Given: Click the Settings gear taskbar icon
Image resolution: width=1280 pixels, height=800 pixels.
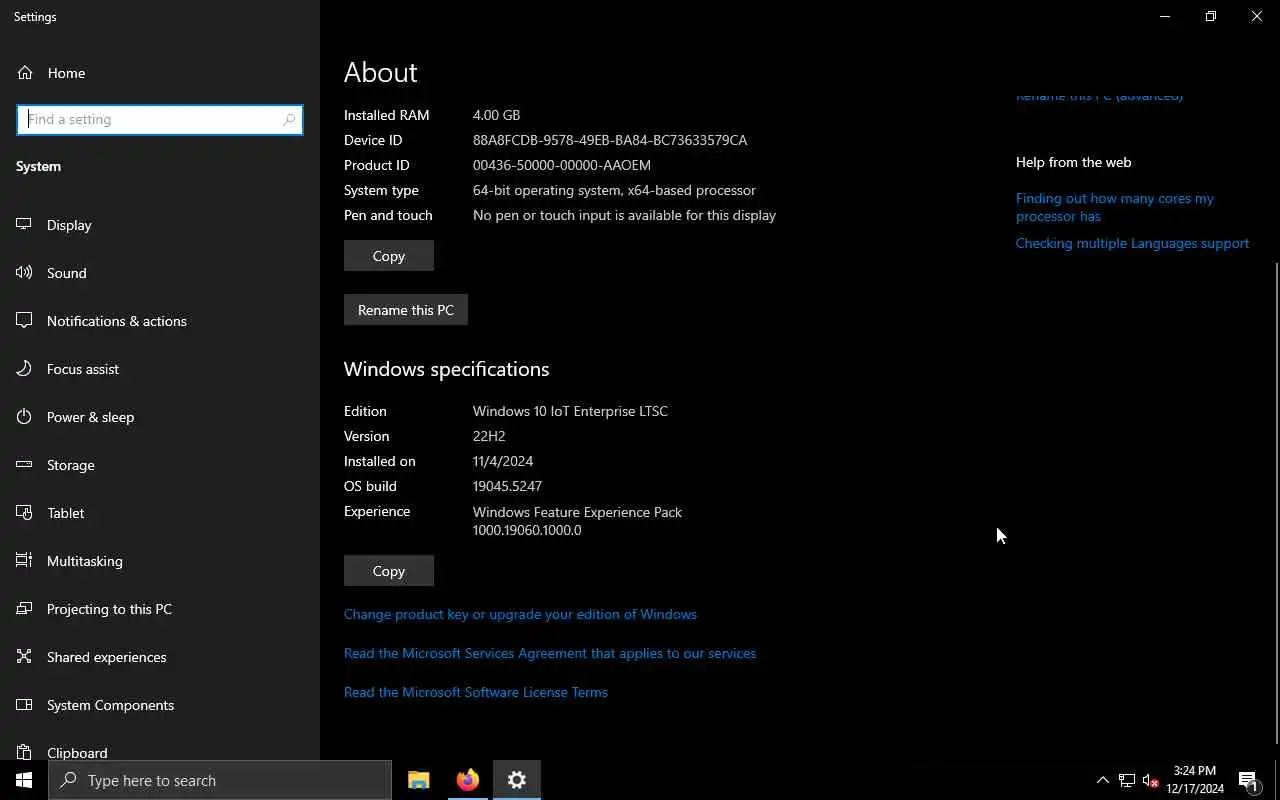Looking at the screenshot, I should pyautogui.click(x=517, y=780).
